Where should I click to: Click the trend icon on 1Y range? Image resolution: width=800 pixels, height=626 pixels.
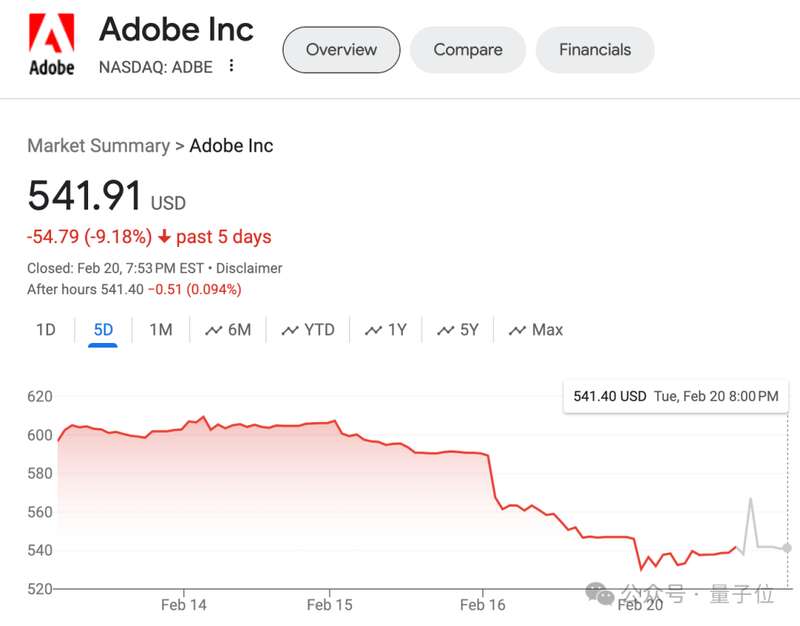(x=373, y=330)
